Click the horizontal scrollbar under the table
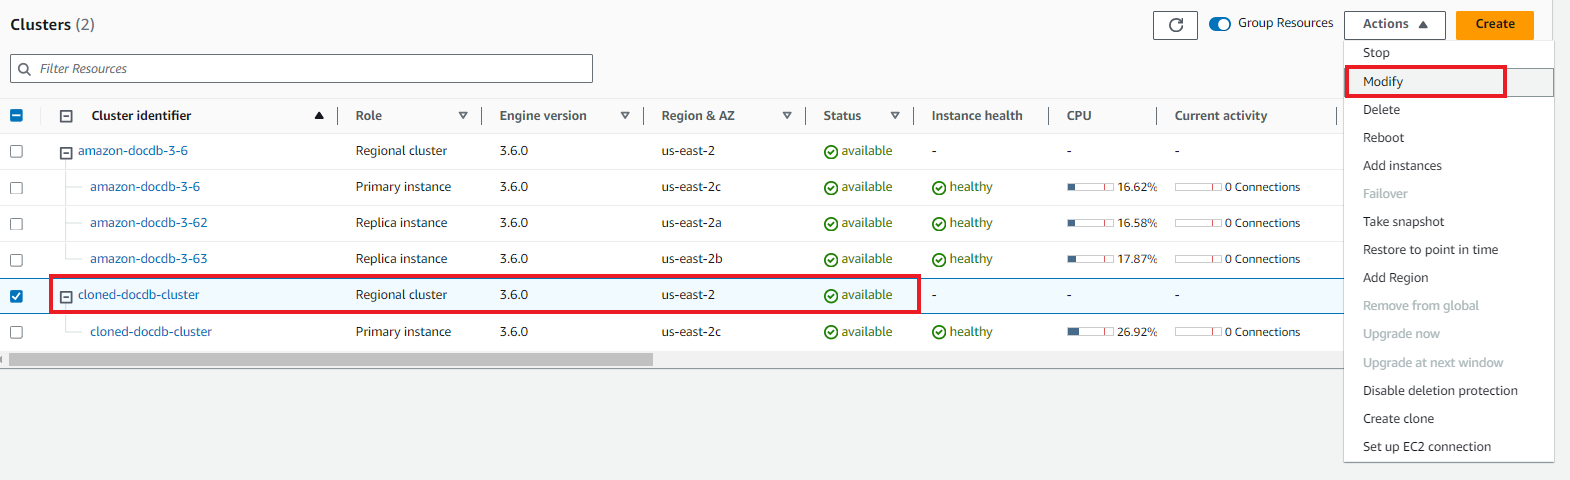1570x480 pixels. point(330,360)
